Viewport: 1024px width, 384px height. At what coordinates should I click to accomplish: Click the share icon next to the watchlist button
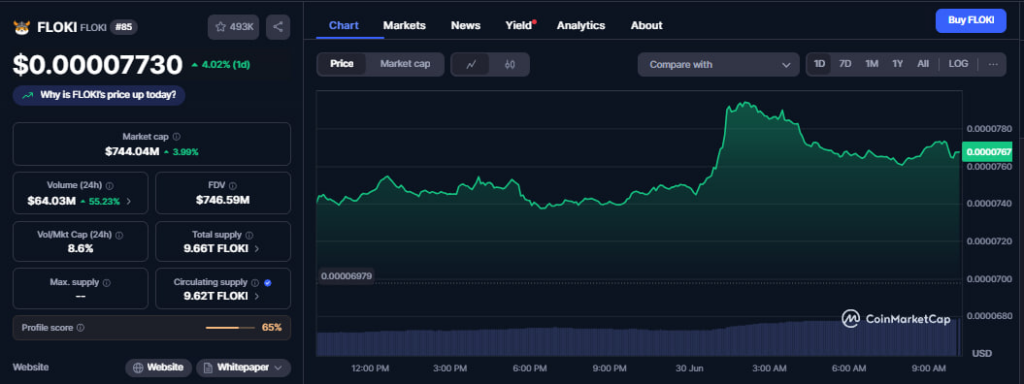[278, 27]
